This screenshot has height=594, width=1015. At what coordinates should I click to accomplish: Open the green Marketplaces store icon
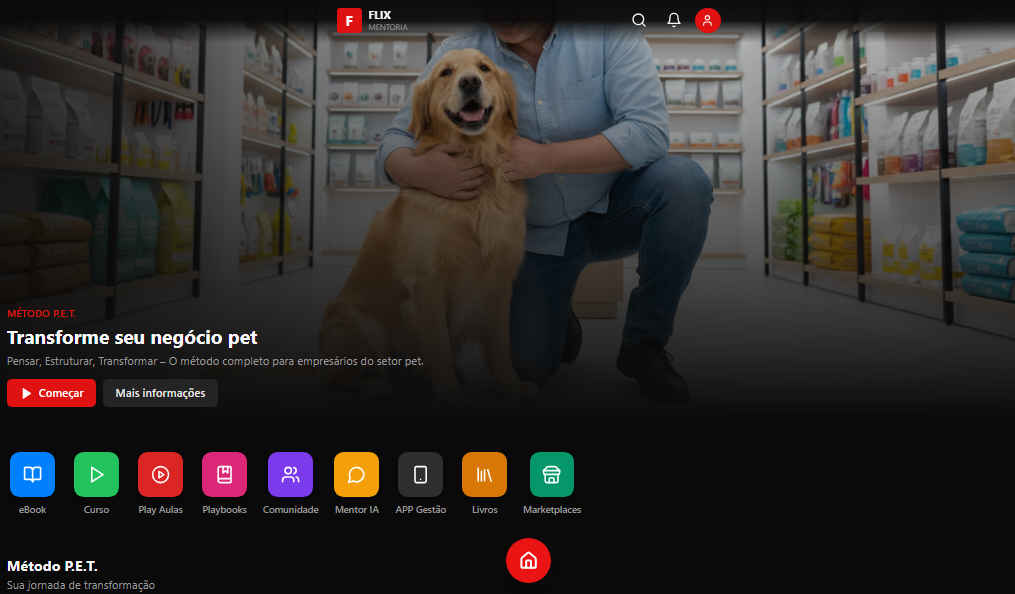[552, 474]
